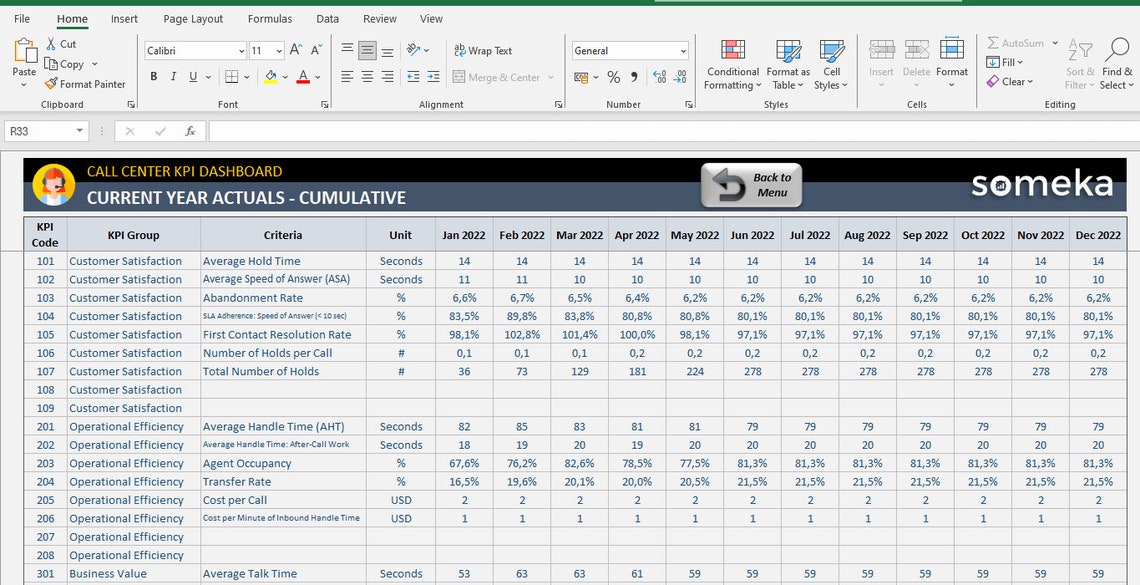
Task: Click the Back to Menu button
Action: [x=751, y=185]
